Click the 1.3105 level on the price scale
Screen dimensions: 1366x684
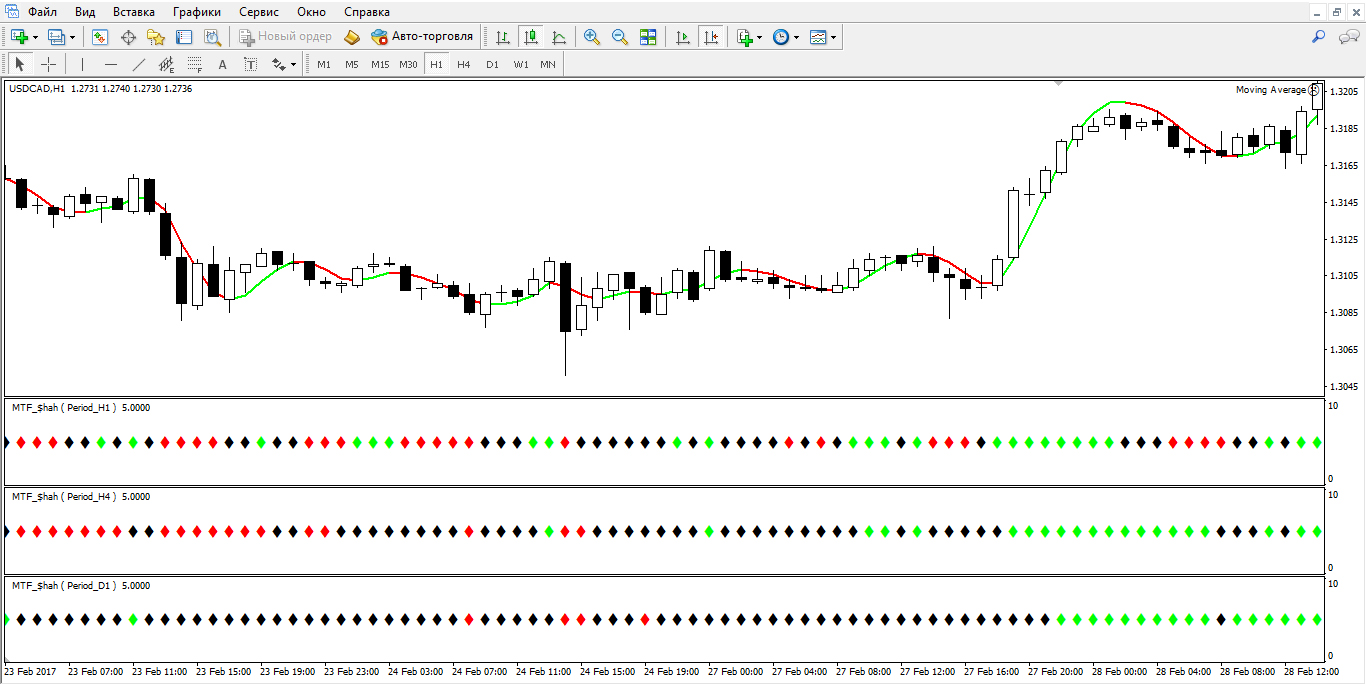1346,276
